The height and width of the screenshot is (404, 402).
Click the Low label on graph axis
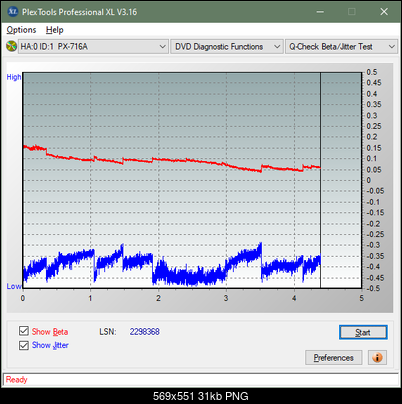click(14, 286)
